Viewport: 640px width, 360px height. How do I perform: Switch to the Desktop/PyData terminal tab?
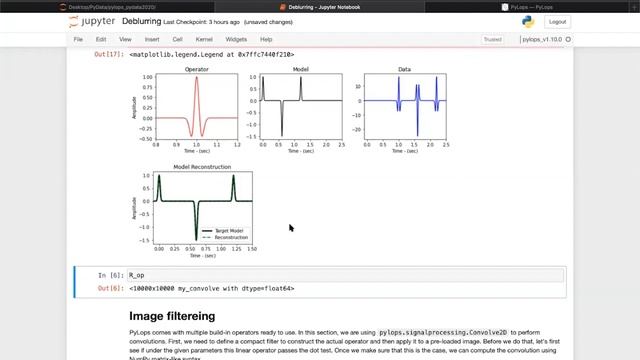coord(107,7)
